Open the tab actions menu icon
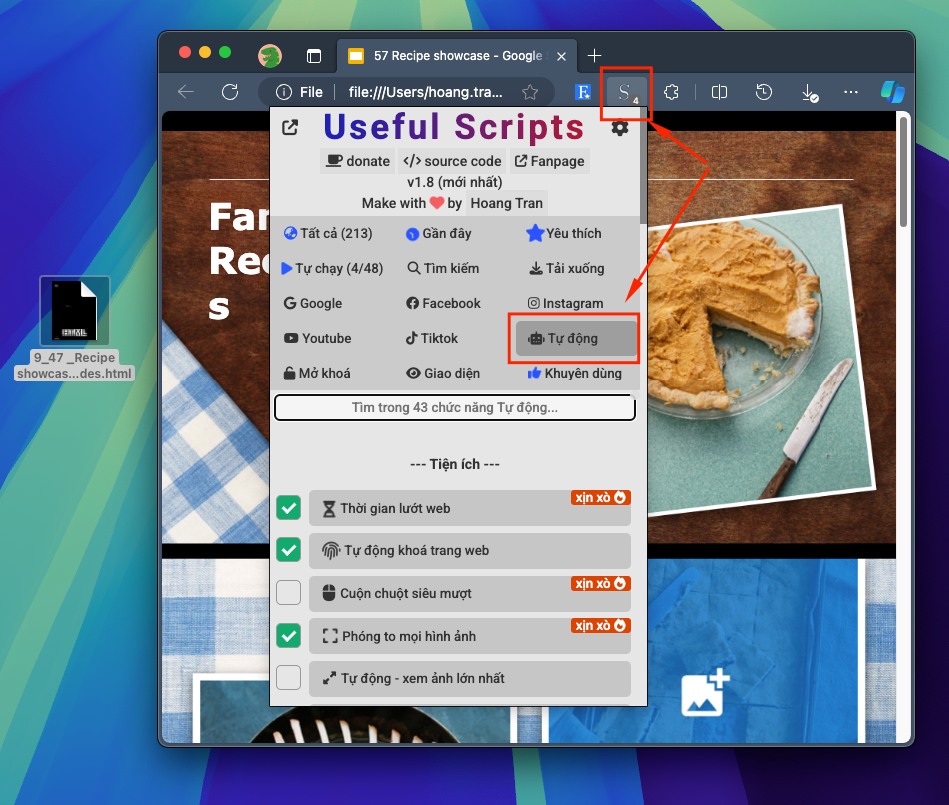The height and width of the screenshot is (805, 949). pos(314,56)
